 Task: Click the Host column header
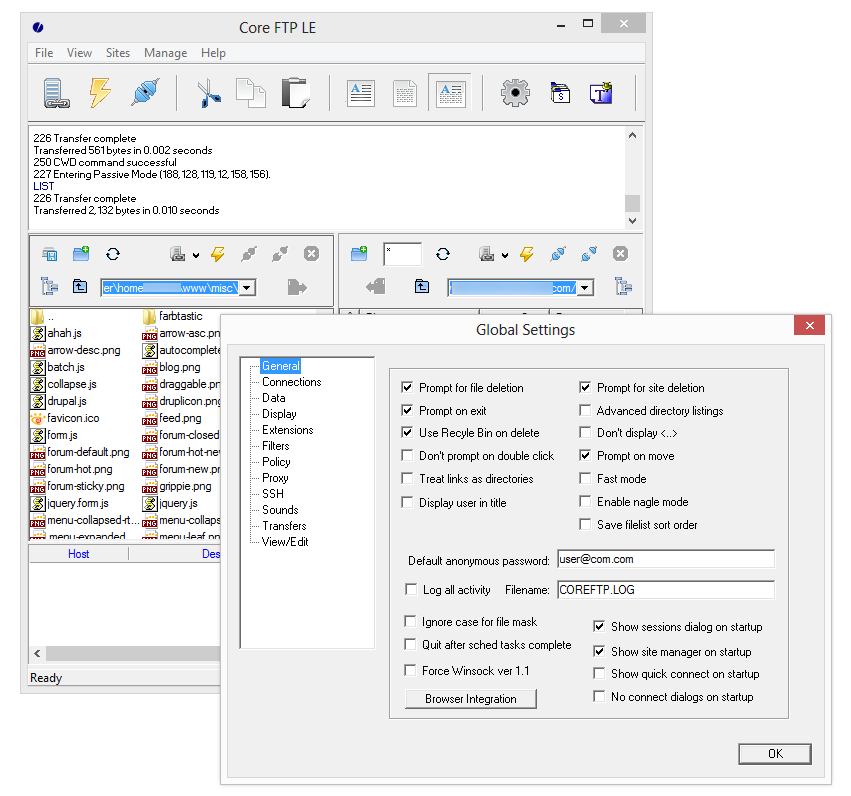[x=79, y=553]
